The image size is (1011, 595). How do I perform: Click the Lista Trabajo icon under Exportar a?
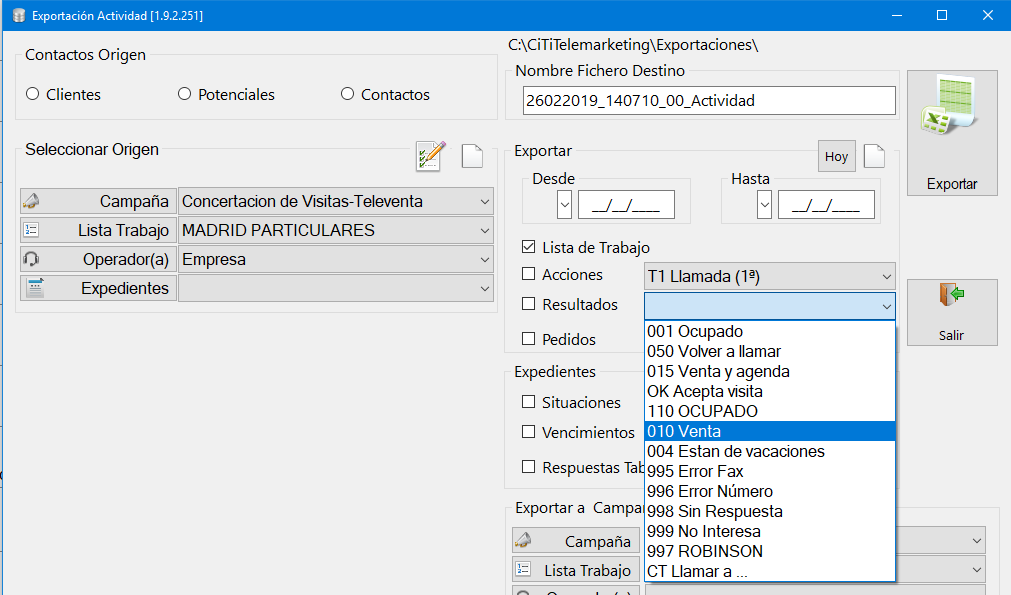pyautogui.click(x=524, y=569)
